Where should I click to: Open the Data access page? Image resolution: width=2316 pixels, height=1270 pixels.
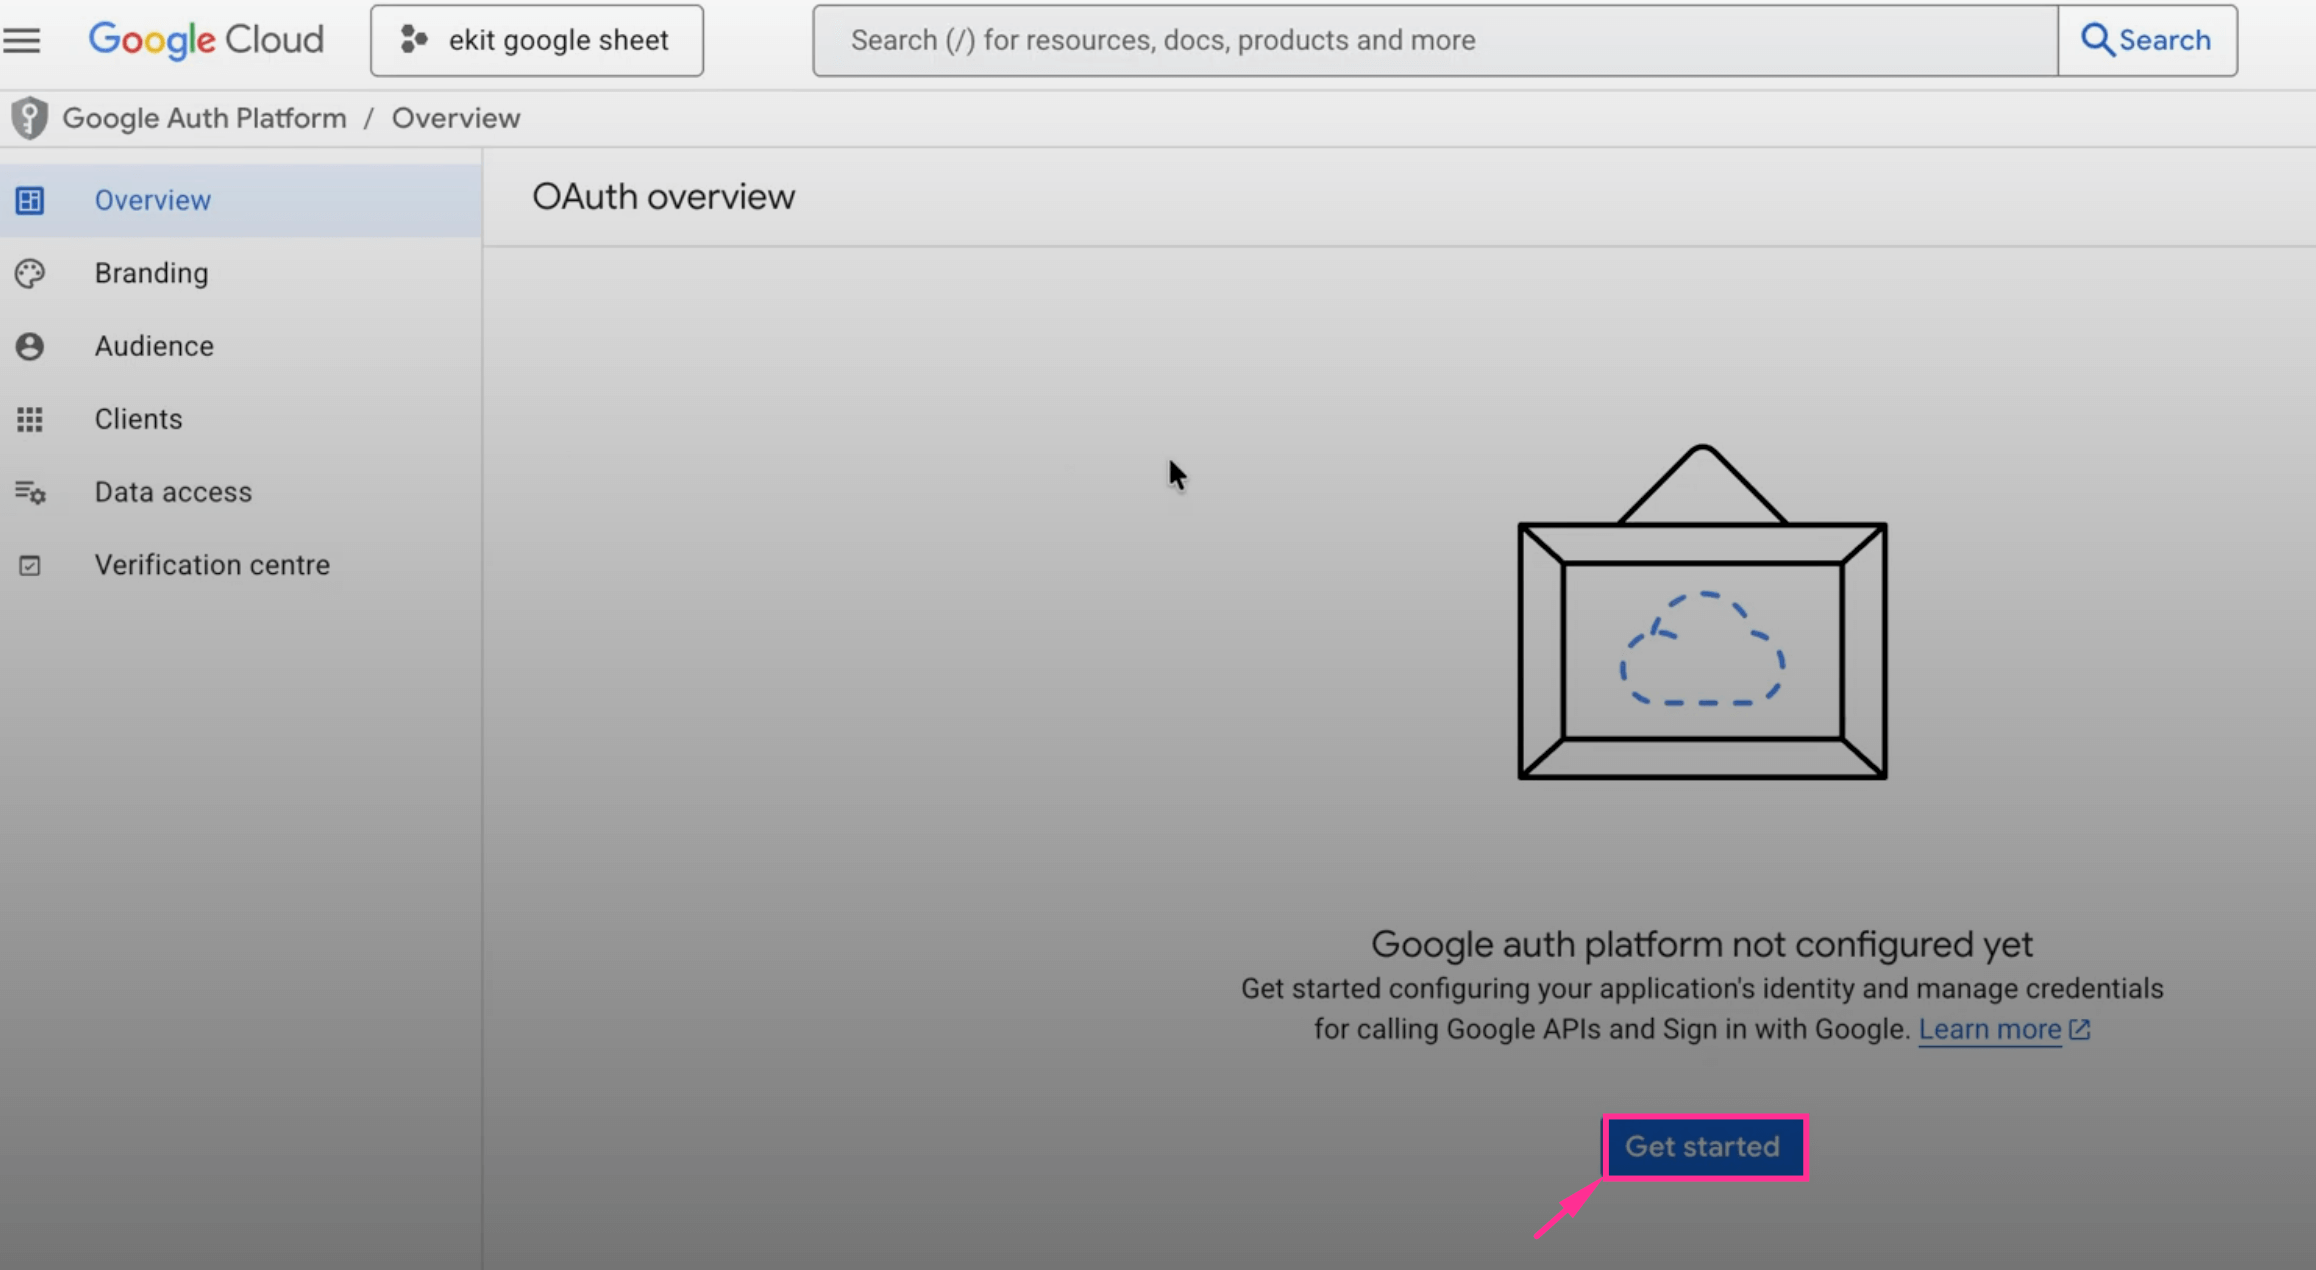click(x=240, y=492)
